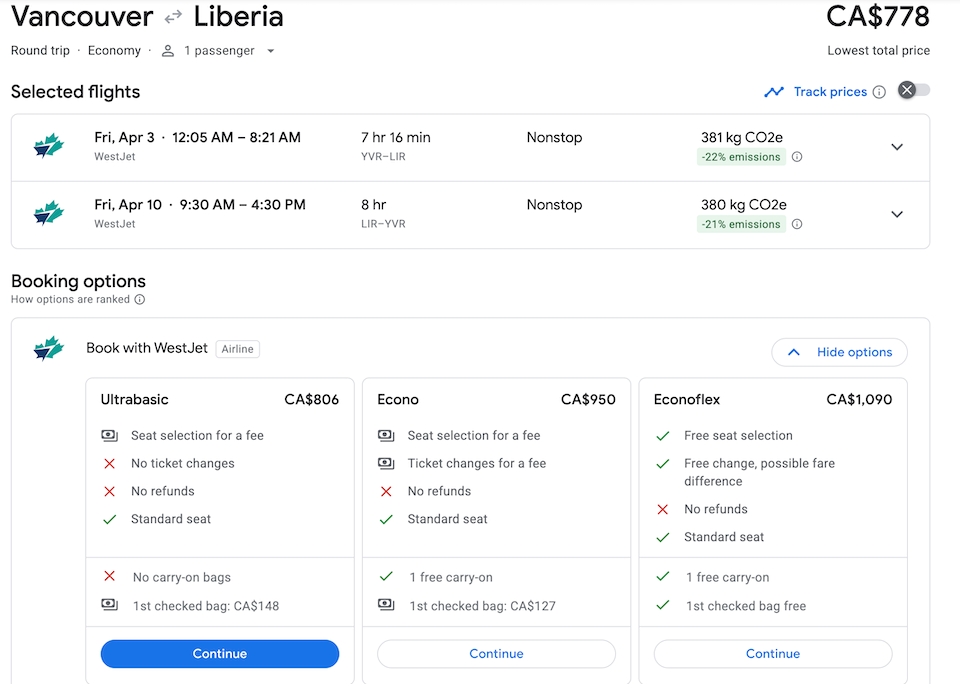The width and height of the screenshot is (960, 684).
Task: Click the Track prices link text
Action: [830, 92]
